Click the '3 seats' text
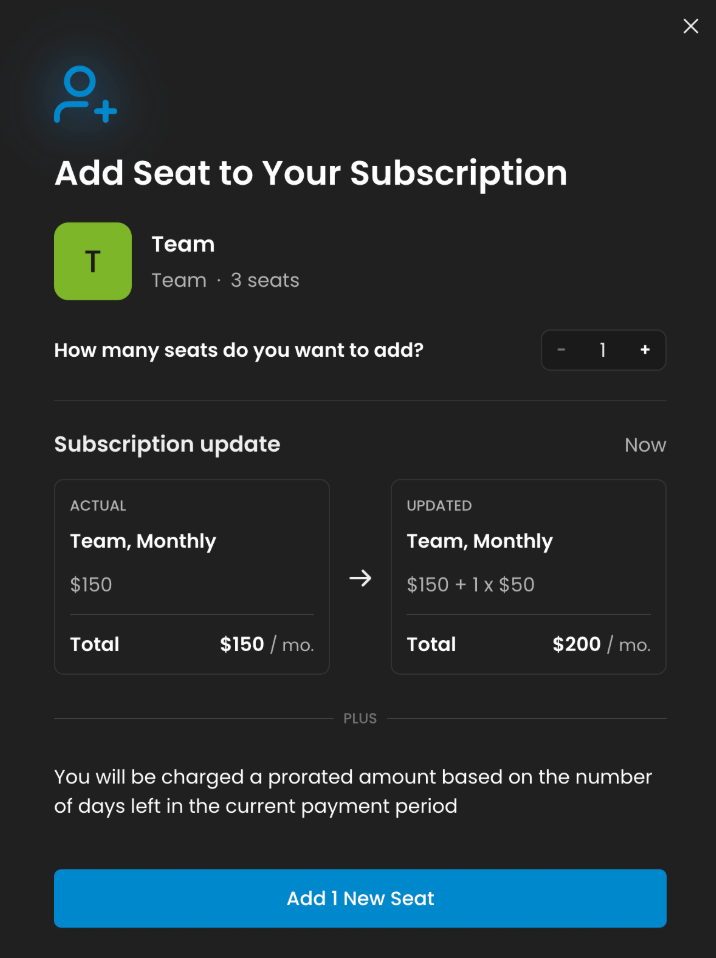Image resolution: width=716 pixels, height=958 pixels. (x=265, y=280)
